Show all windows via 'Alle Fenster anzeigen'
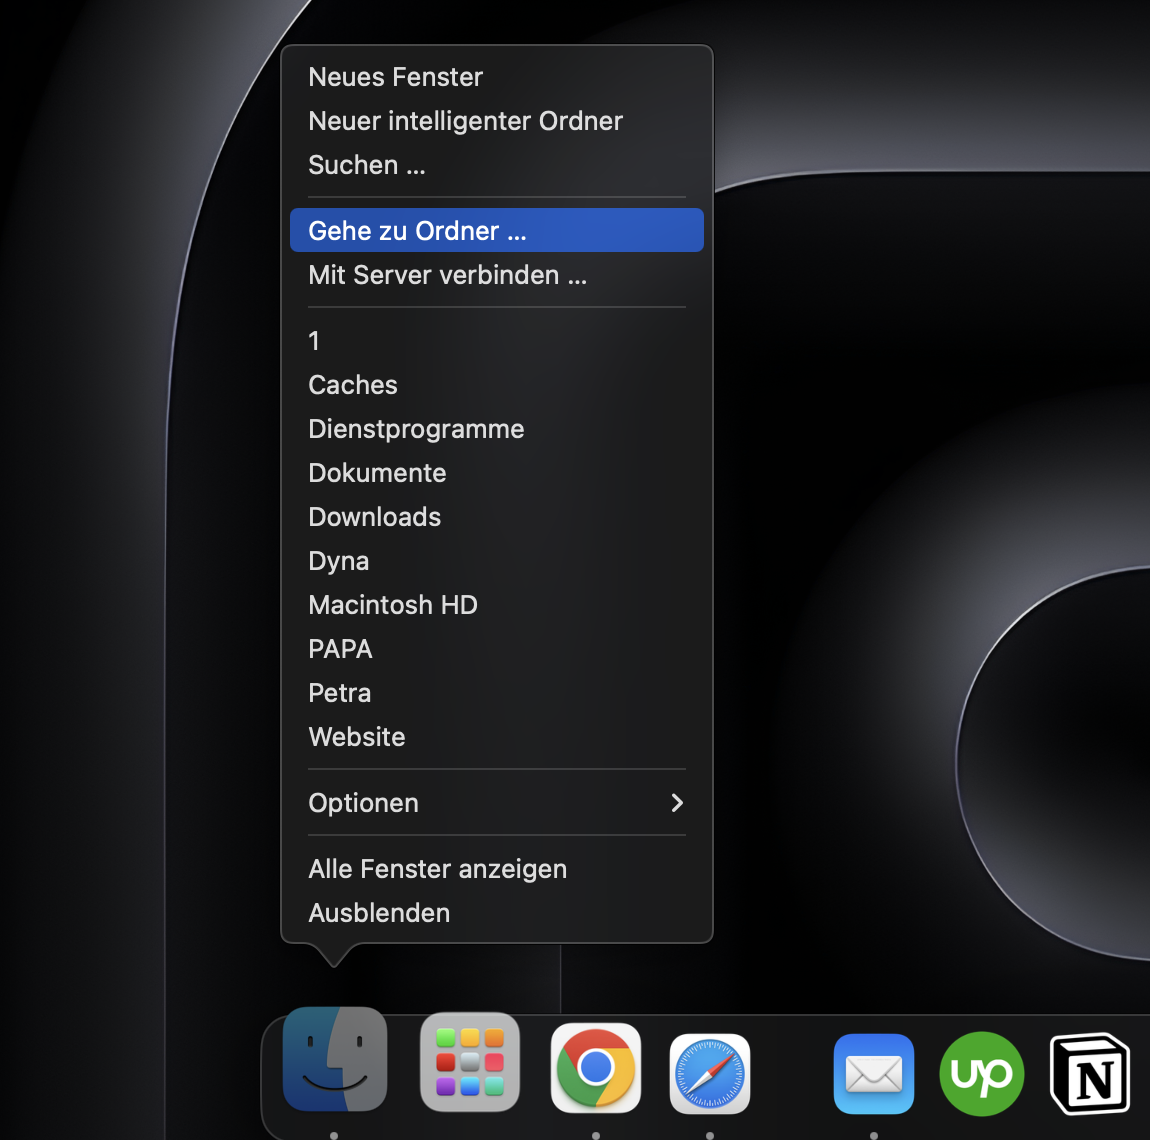Viewport: 1150px width, 1140px height. pyautogui.click(x=437, y=868)
